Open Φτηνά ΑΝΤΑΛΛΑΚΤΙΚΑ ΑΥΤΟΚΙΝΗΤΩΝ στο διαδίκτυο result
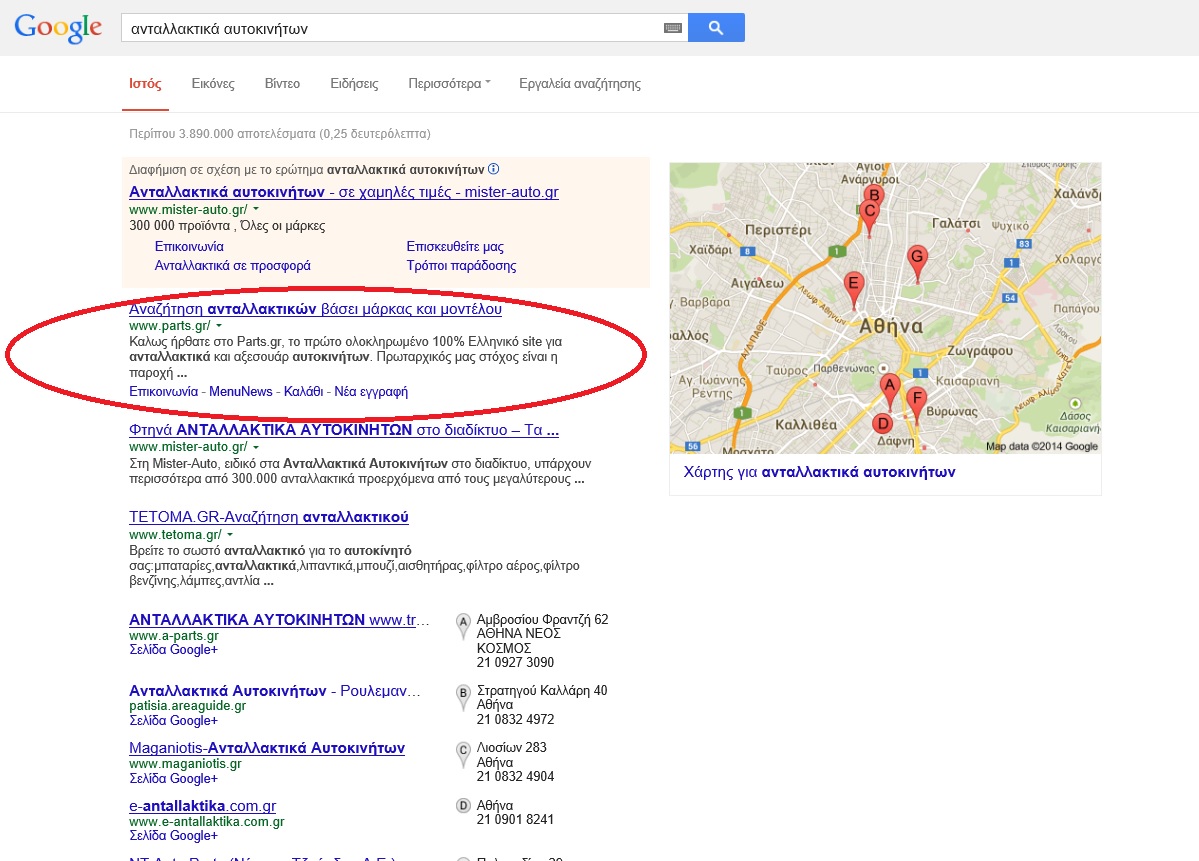The height and width of the screenshot is (861, 1199). click(x=343, y=430)
